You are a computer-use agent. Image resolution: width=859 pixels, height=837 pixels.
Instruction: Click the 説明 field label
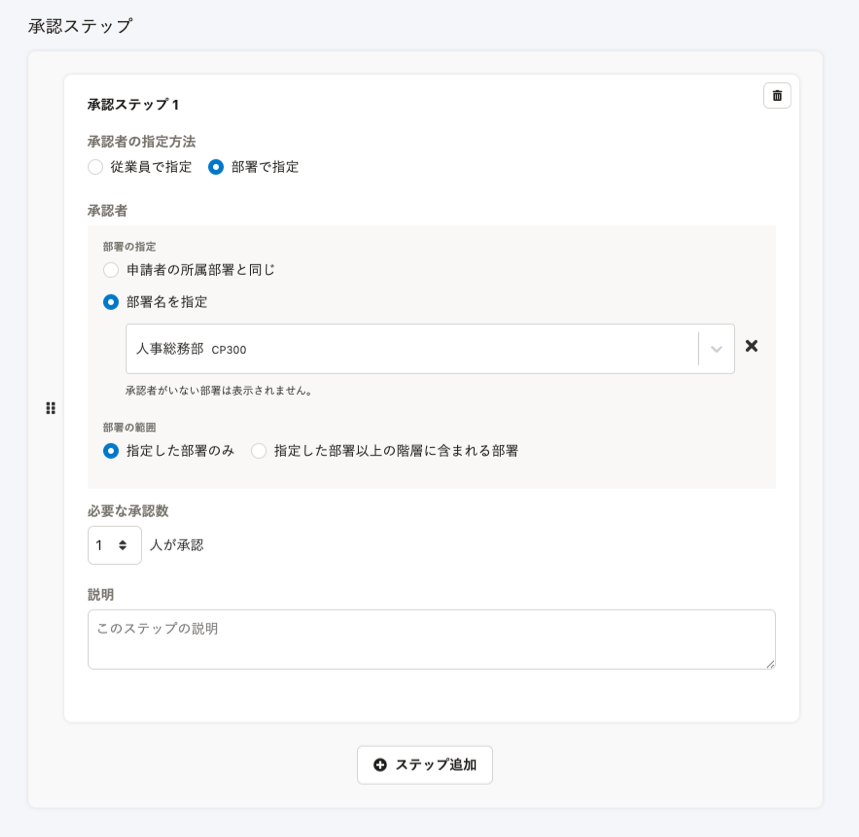101,595
